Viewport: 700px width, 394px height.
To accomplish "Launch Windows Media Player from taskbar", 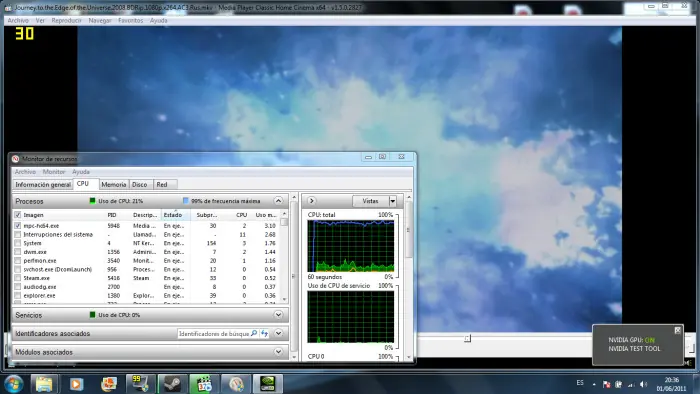I will tap(76, 384).
